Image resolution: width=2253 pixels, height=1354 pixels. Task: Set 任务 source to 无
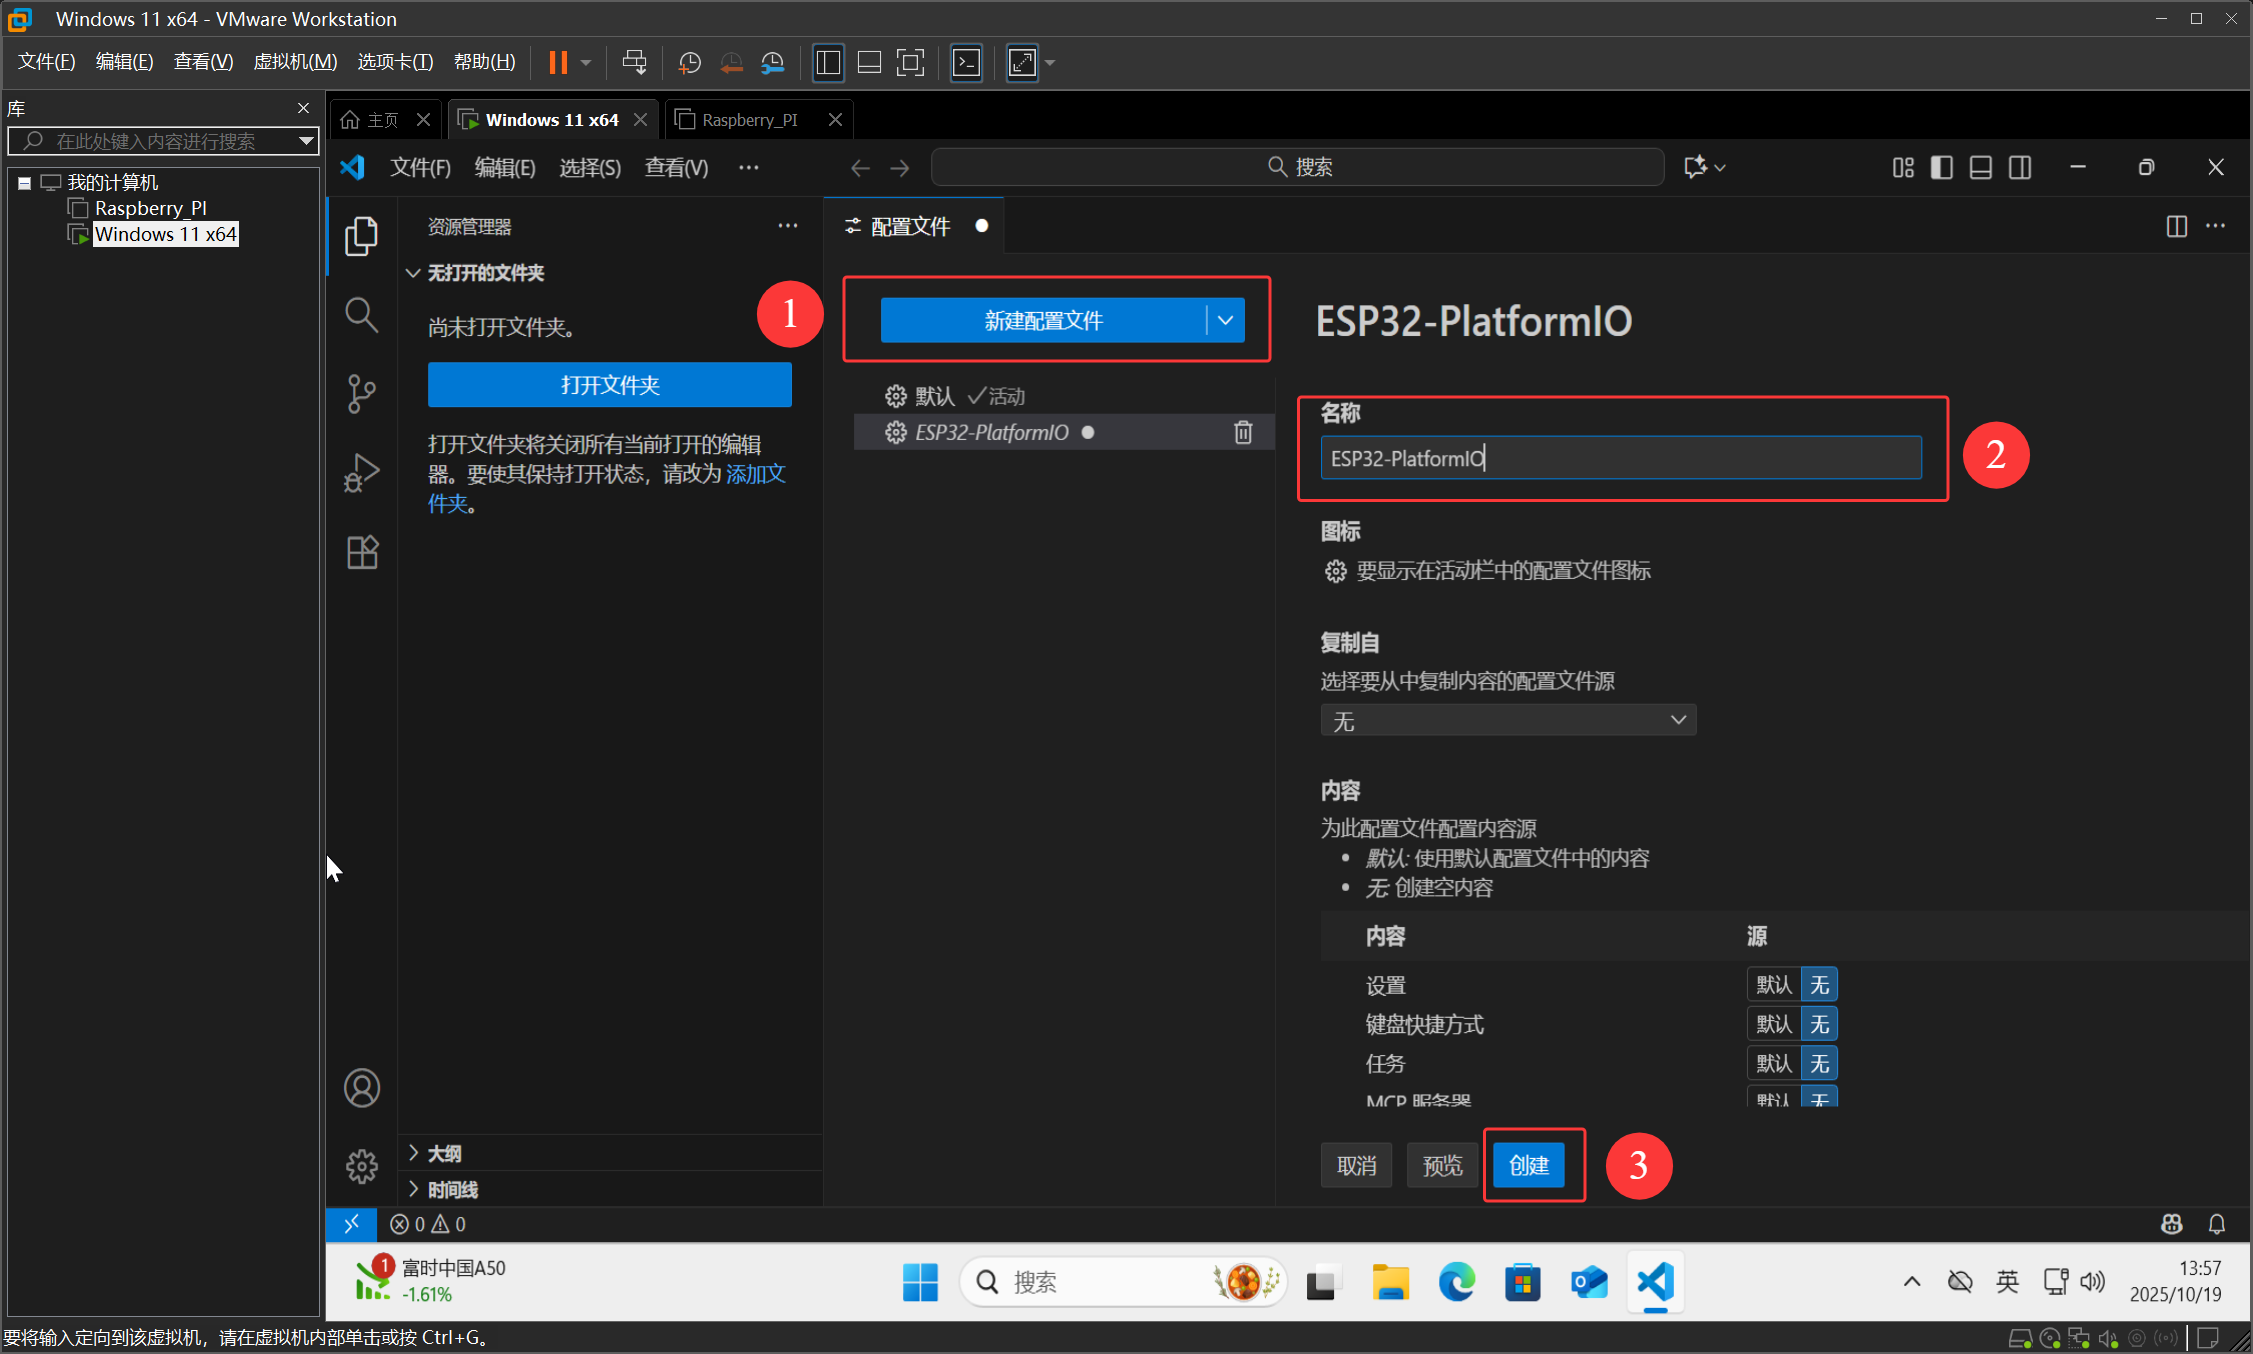pyautogui.click(x=1819, y=1063)
